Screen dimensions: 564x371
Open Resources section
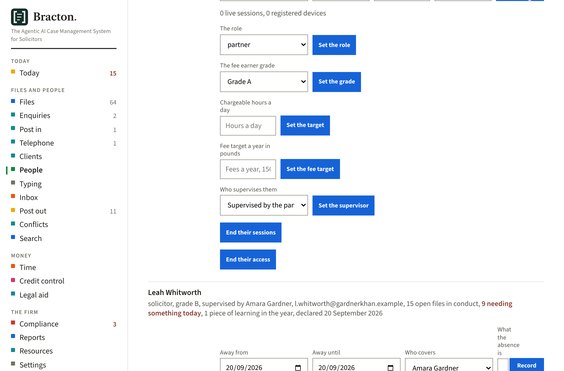click(x=36, y=351)
